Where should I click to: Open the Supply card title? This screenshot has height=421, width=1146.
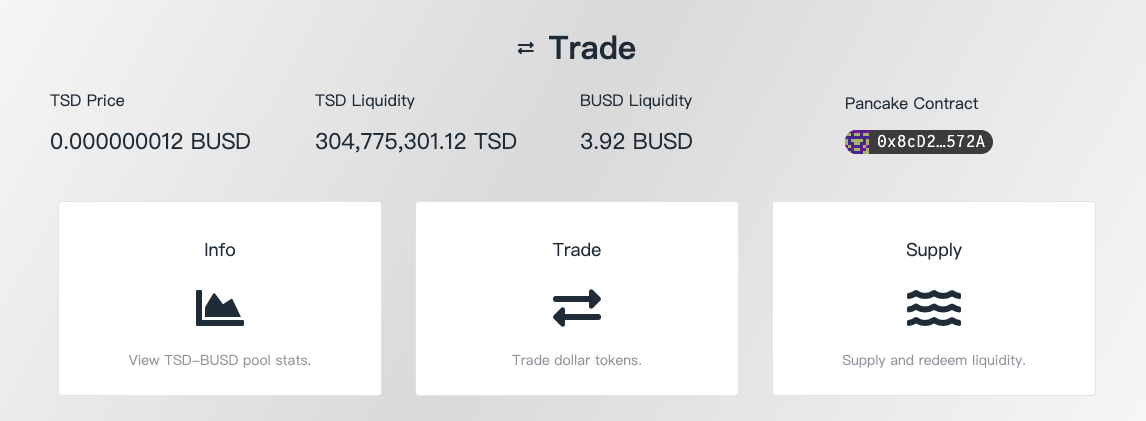(x=934, y=250)
